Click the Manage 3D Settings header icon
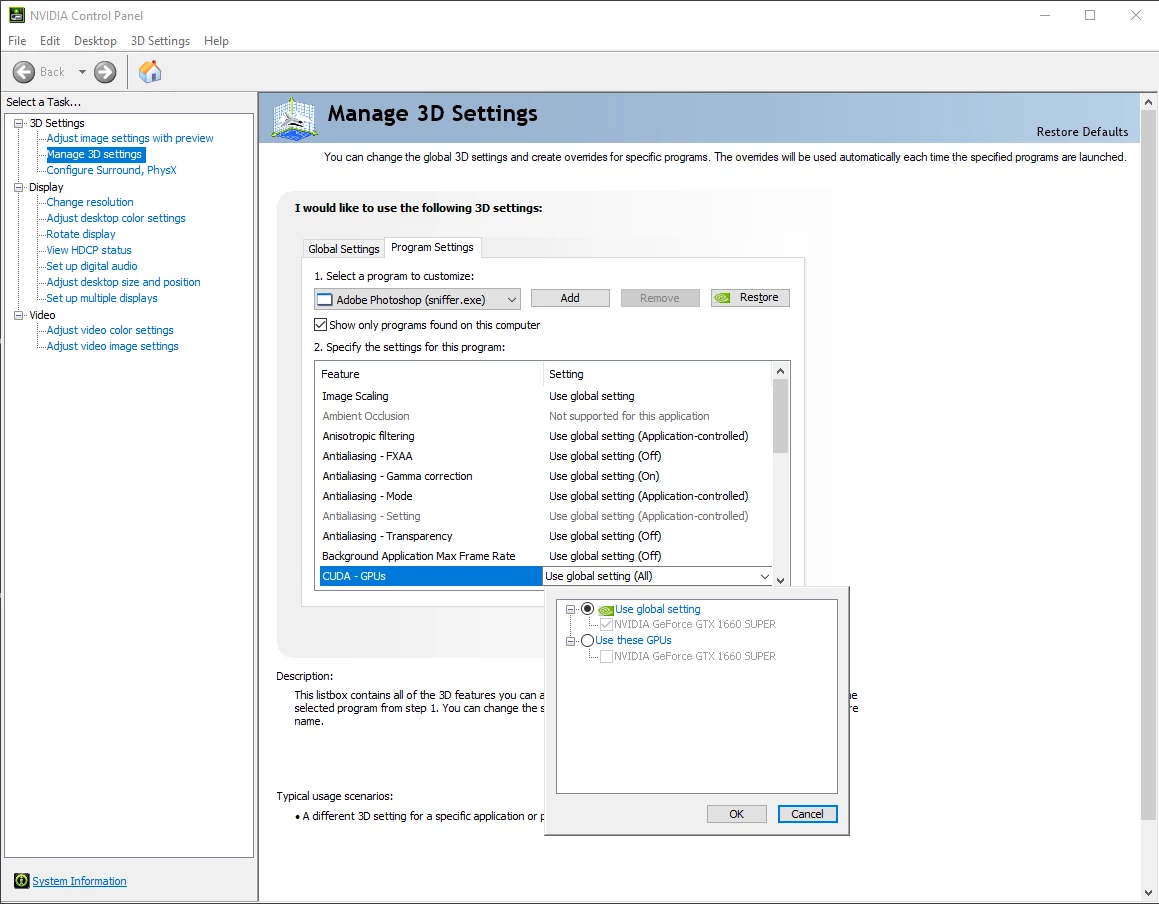This screenshot has width=1159, height=904. tap(294, 118)
